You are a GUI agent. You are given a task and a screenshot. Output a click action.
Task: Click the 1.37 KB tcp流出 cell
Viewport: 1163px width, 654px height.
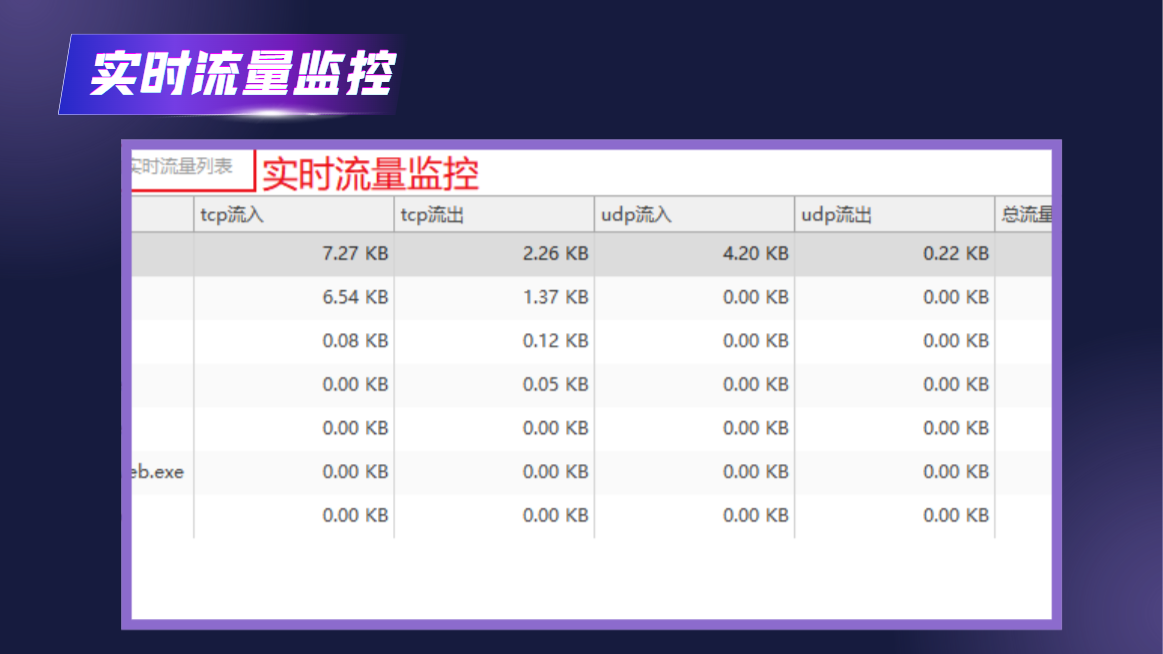tap(494, 297)
